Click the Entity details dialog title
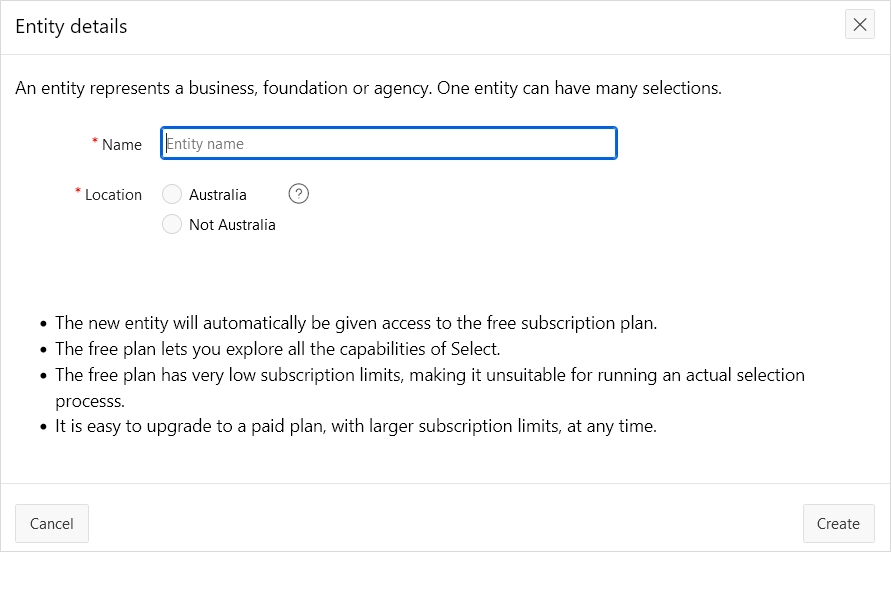The height and width of the screenshot is (600, 891). point(71,26)
